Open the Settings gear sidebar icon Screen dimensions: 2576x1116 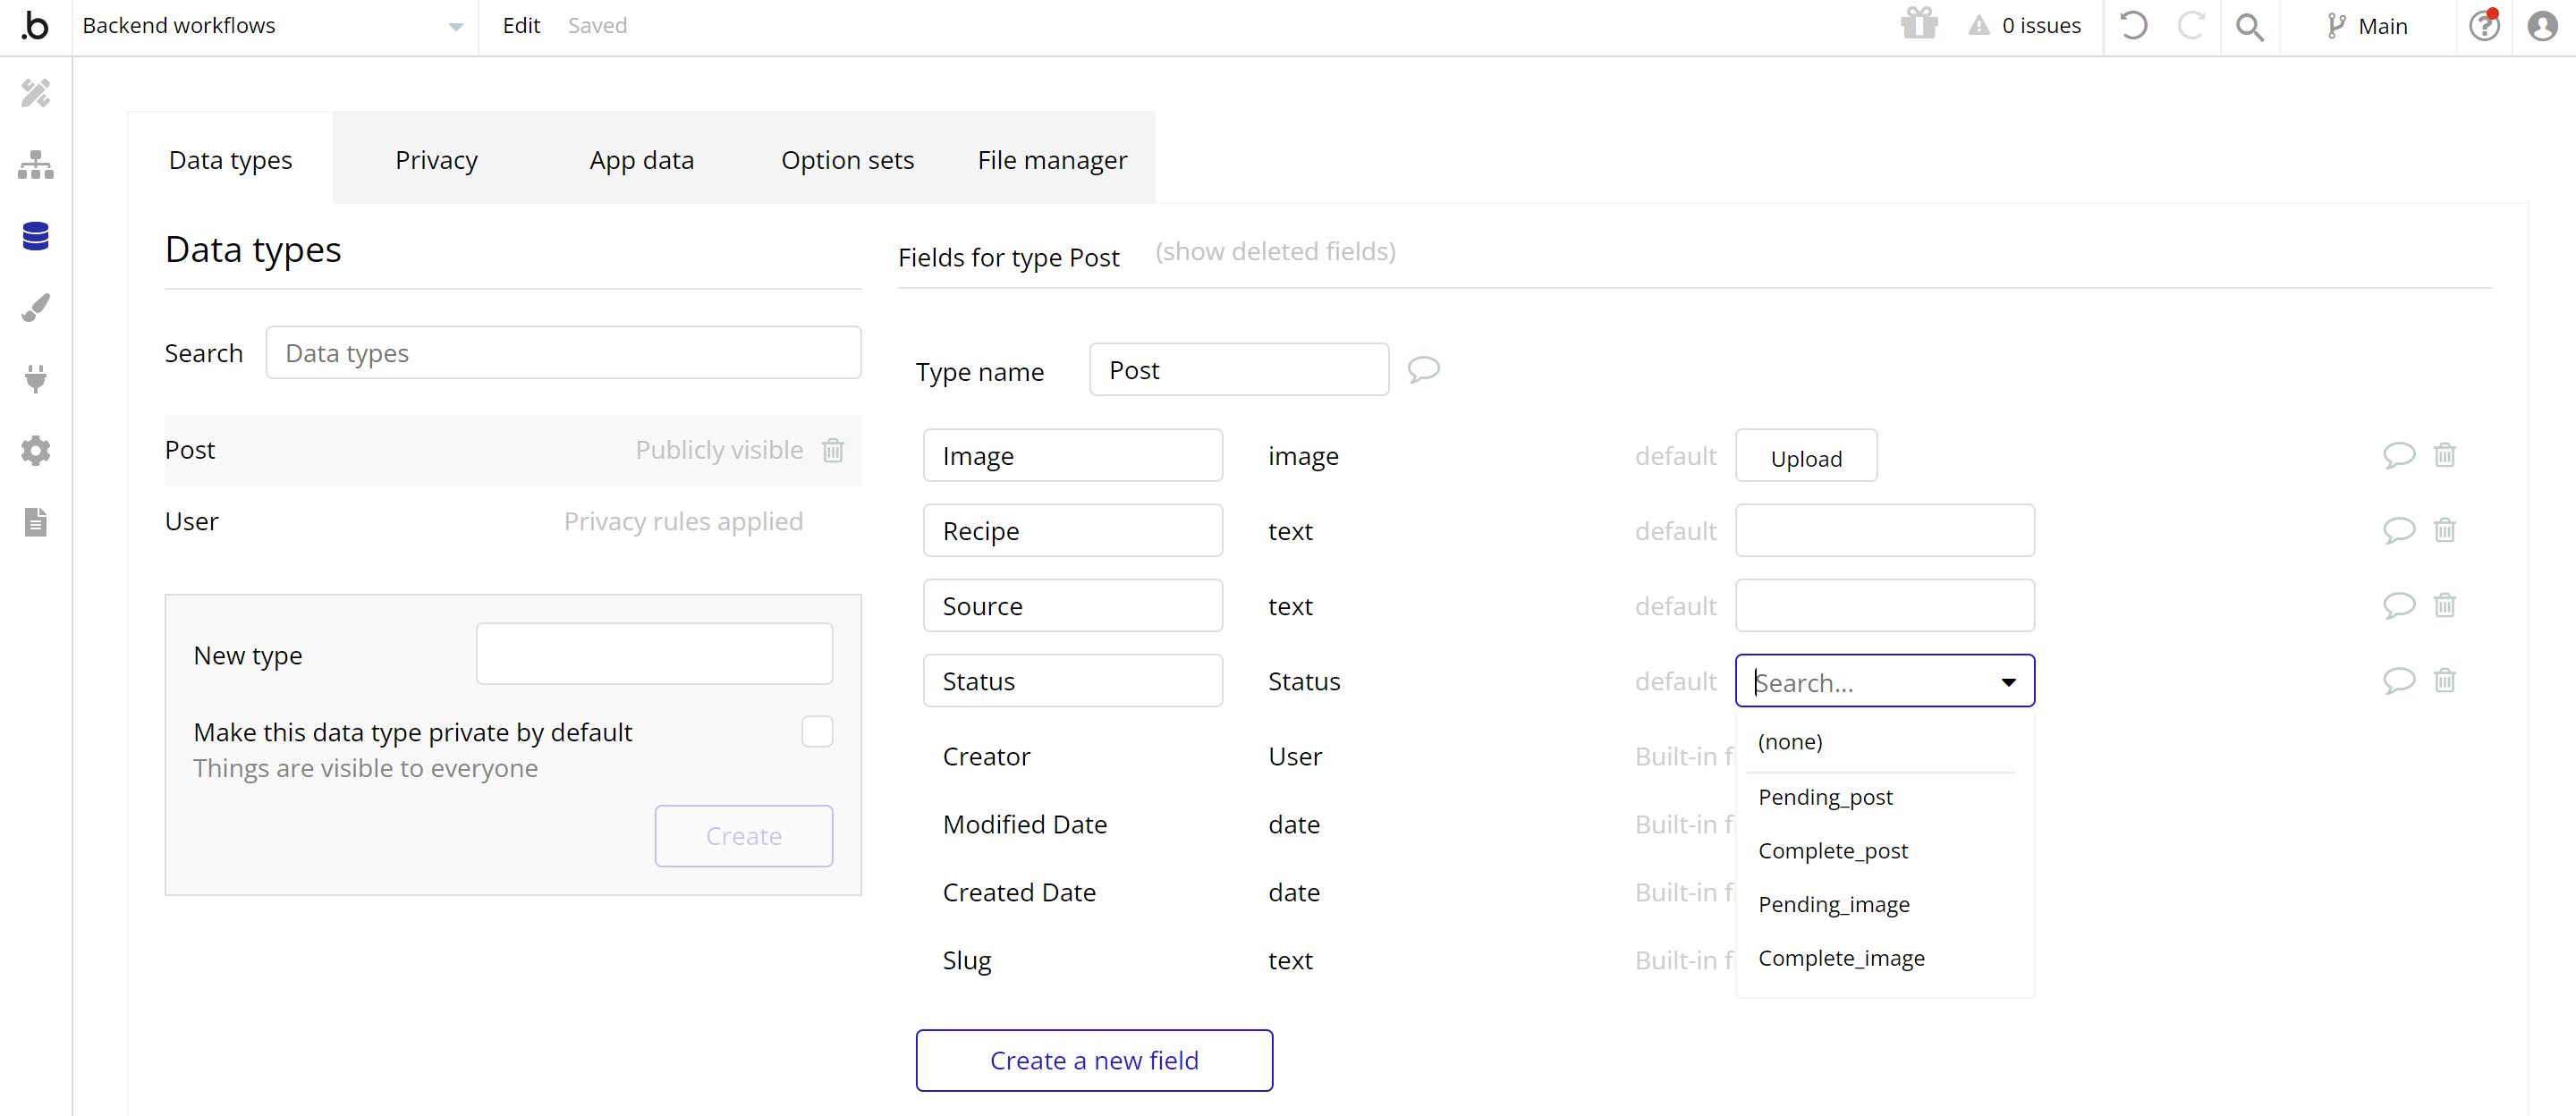(36, 451)
